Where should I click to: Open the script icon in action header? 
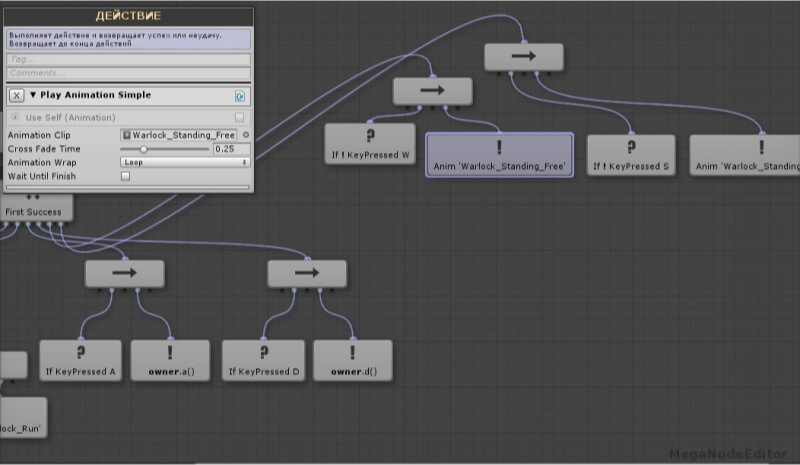pos(240,96)
